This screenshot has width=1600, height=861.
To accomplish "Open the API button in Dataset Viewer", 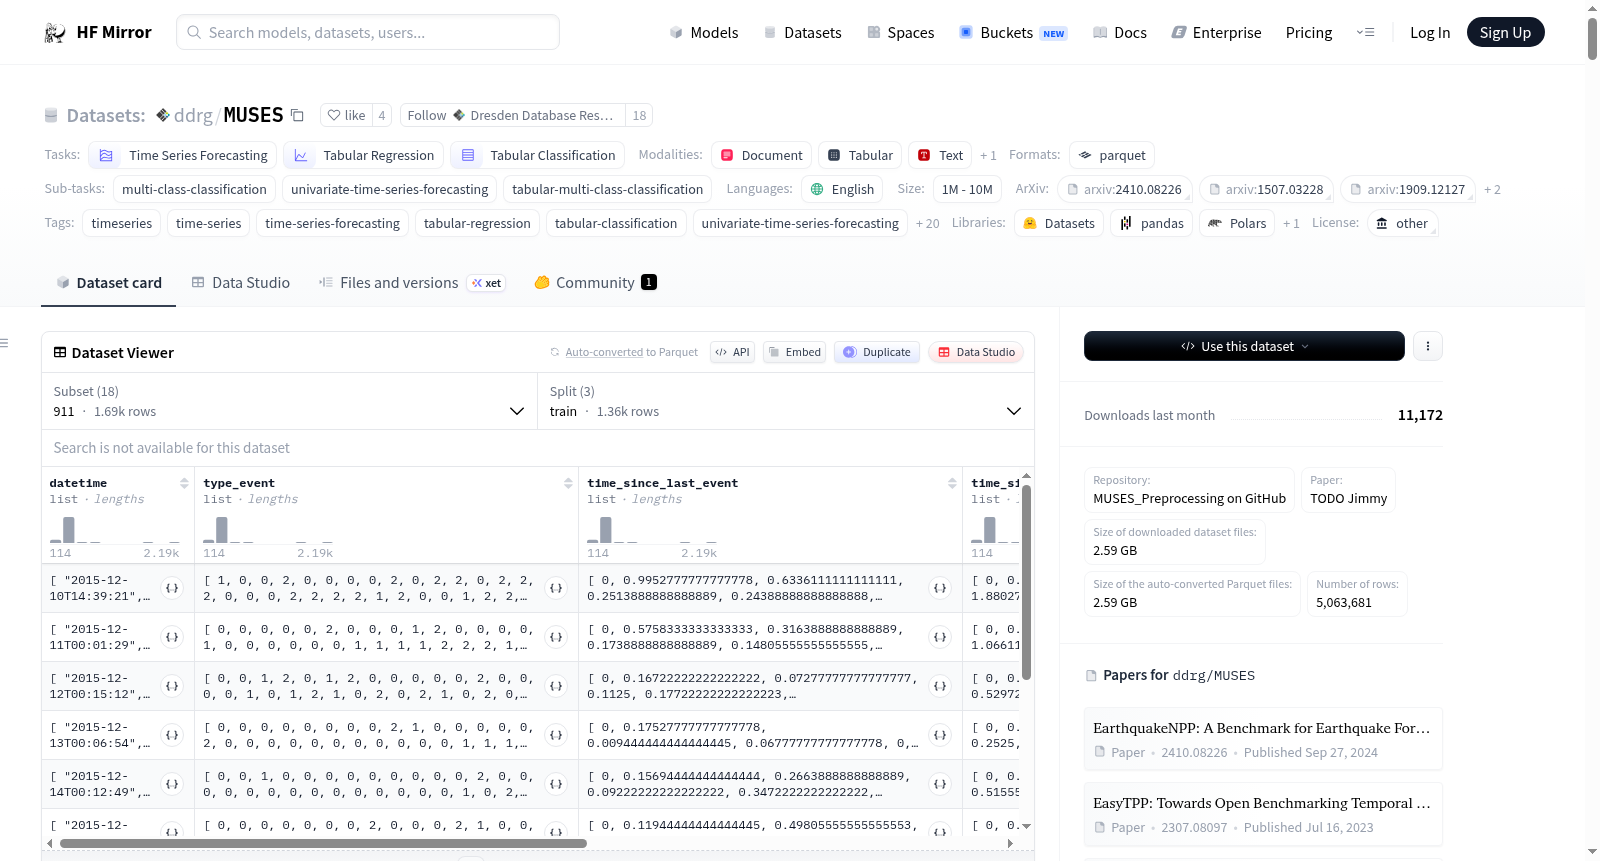I will point(732,352).
